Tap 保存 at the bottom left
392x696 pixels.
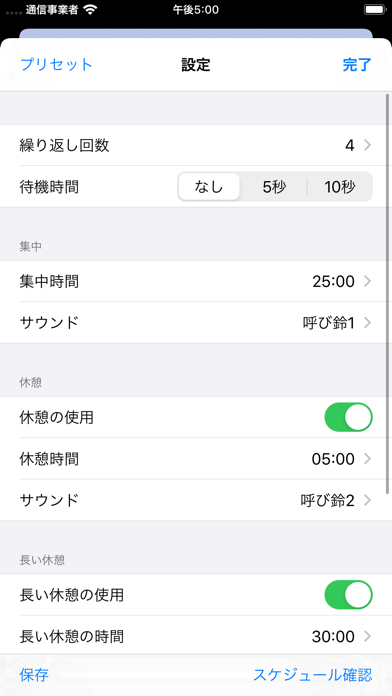click(x=34, y=675)
